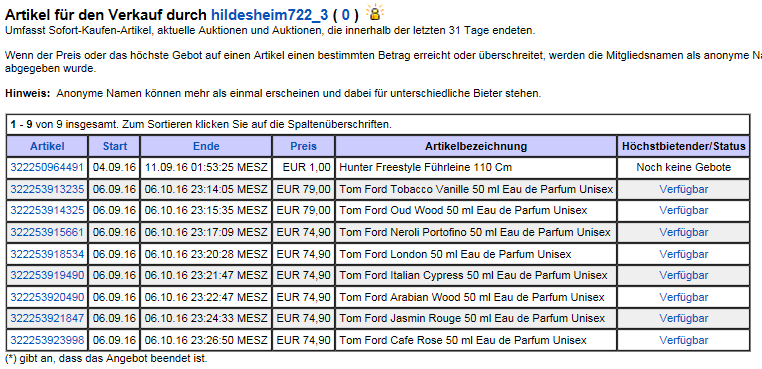Open item number 322253919490
762x369 pixels.
tap(47, 275)
